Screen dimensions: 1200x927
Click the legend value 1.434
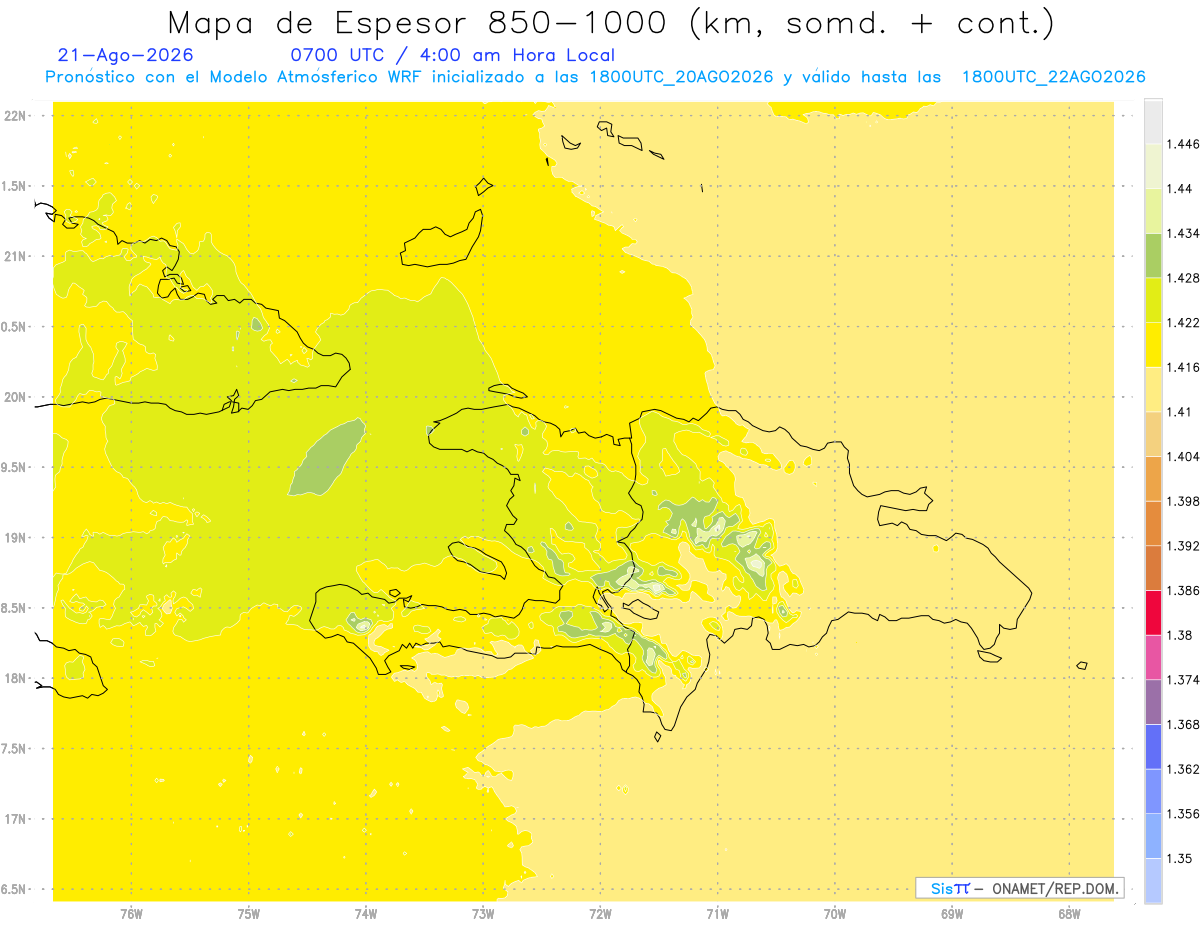tap(1185, 233)
